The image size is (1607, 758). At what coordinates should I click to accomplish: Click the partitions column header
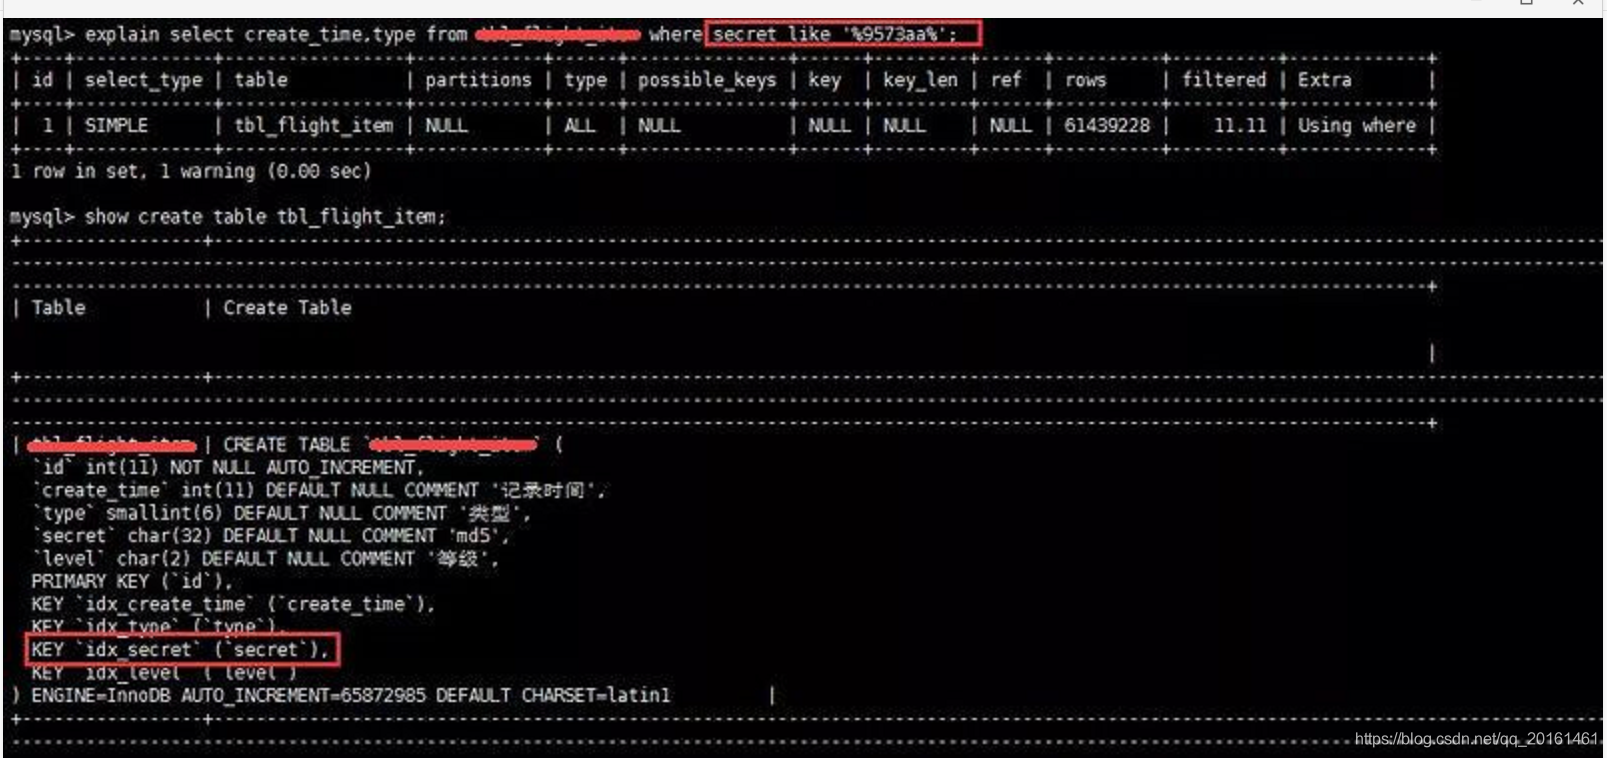click(478, 80)
